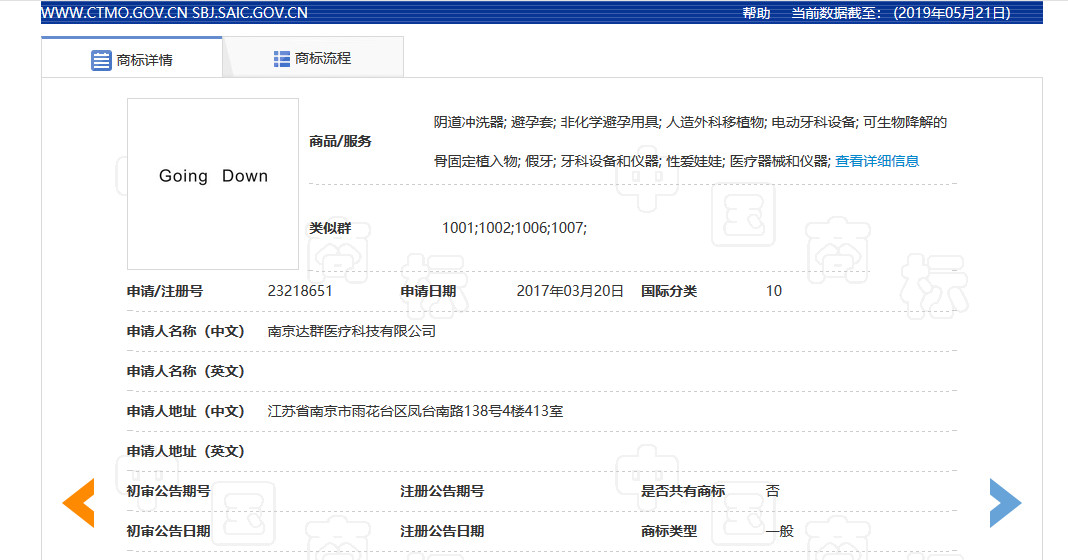Click the 申请日期 label
This screenshot has width=1068, height=560.
[428, 291]
